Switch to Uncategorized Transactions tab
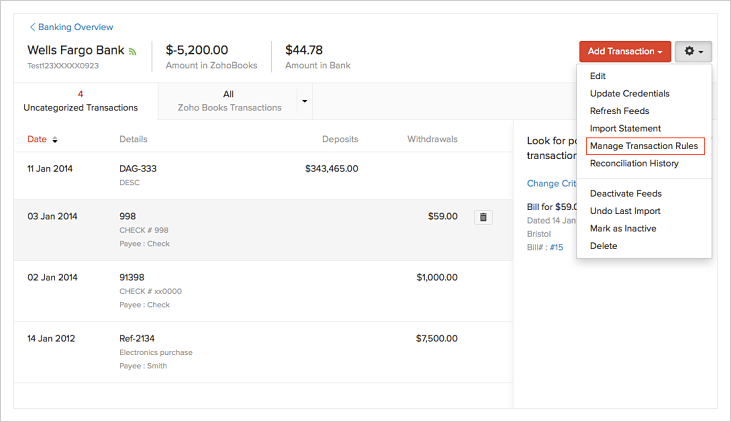Viewport: 731px width, 422px height. click(x=80, y=101)
